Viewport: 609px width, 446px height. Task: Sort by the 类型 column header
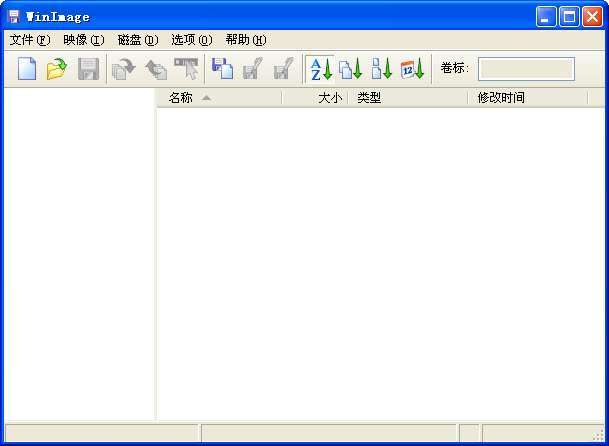click(x=407, y=98)
